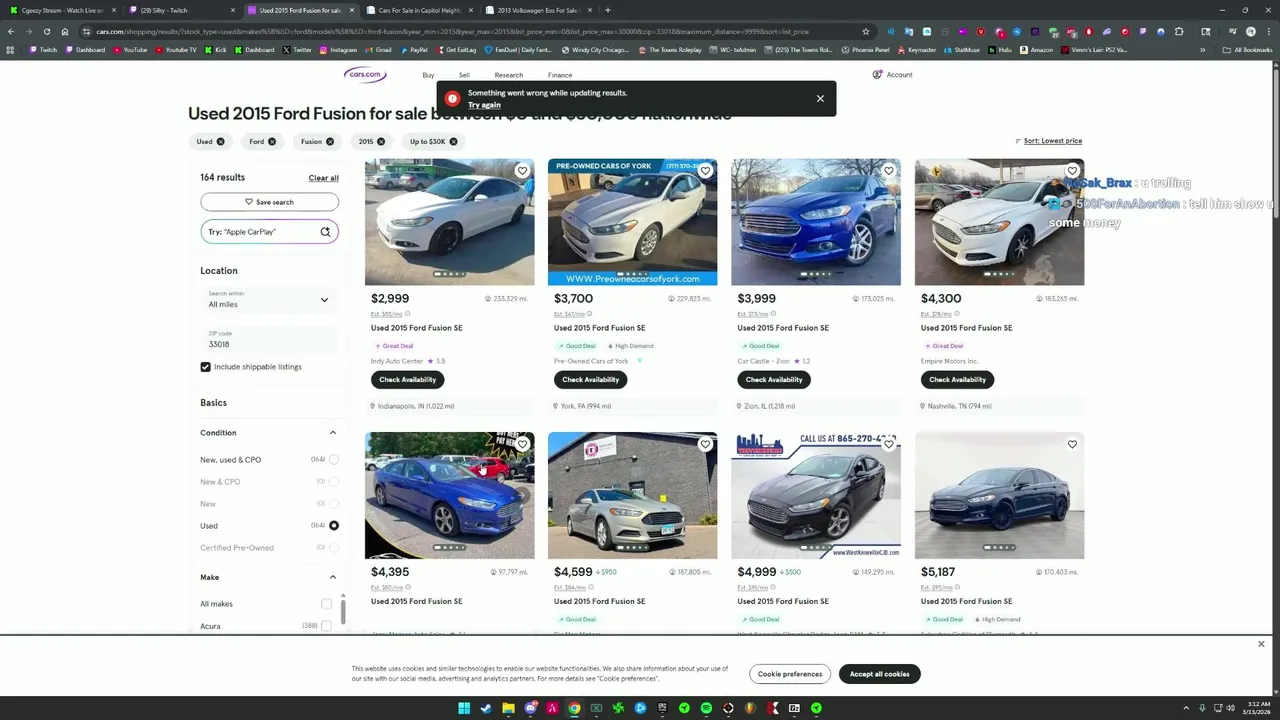Check Availability for the $4,300 Fusion

[x=957, y=380]
